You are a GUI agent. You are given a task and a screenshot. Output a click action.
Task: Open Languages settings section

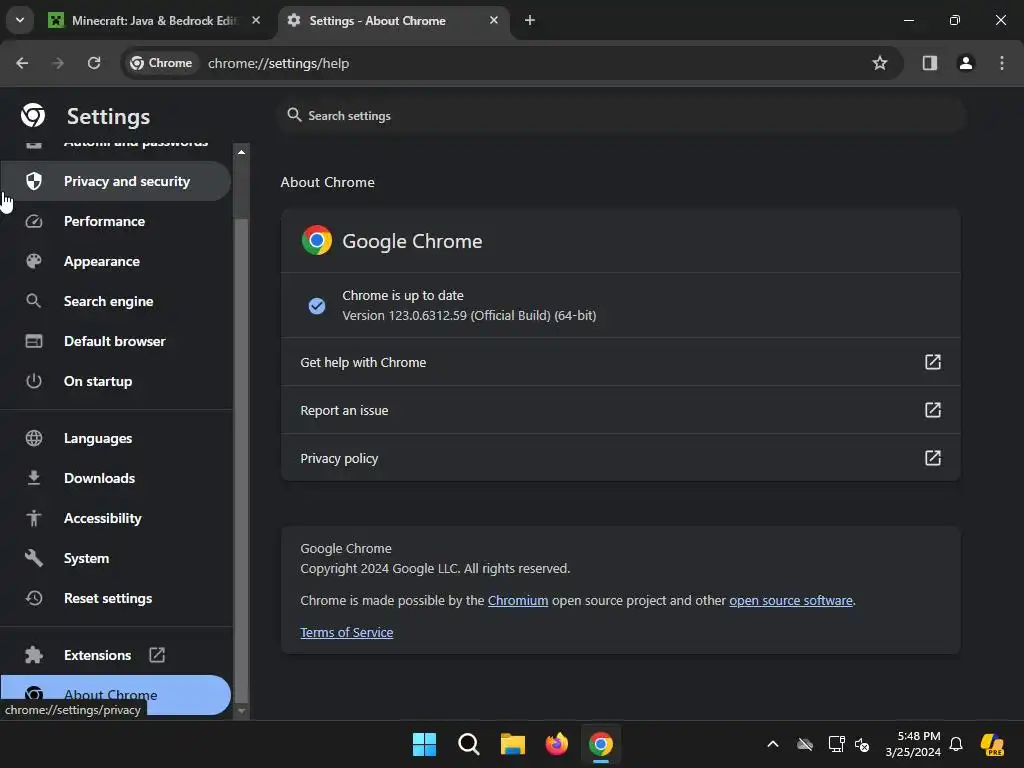click(116, 438)
